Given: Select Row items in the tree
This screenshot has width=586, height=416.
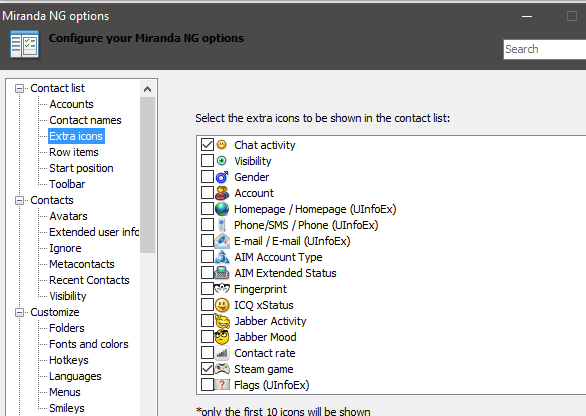Looking at the screenshot, I should [74, 152].
